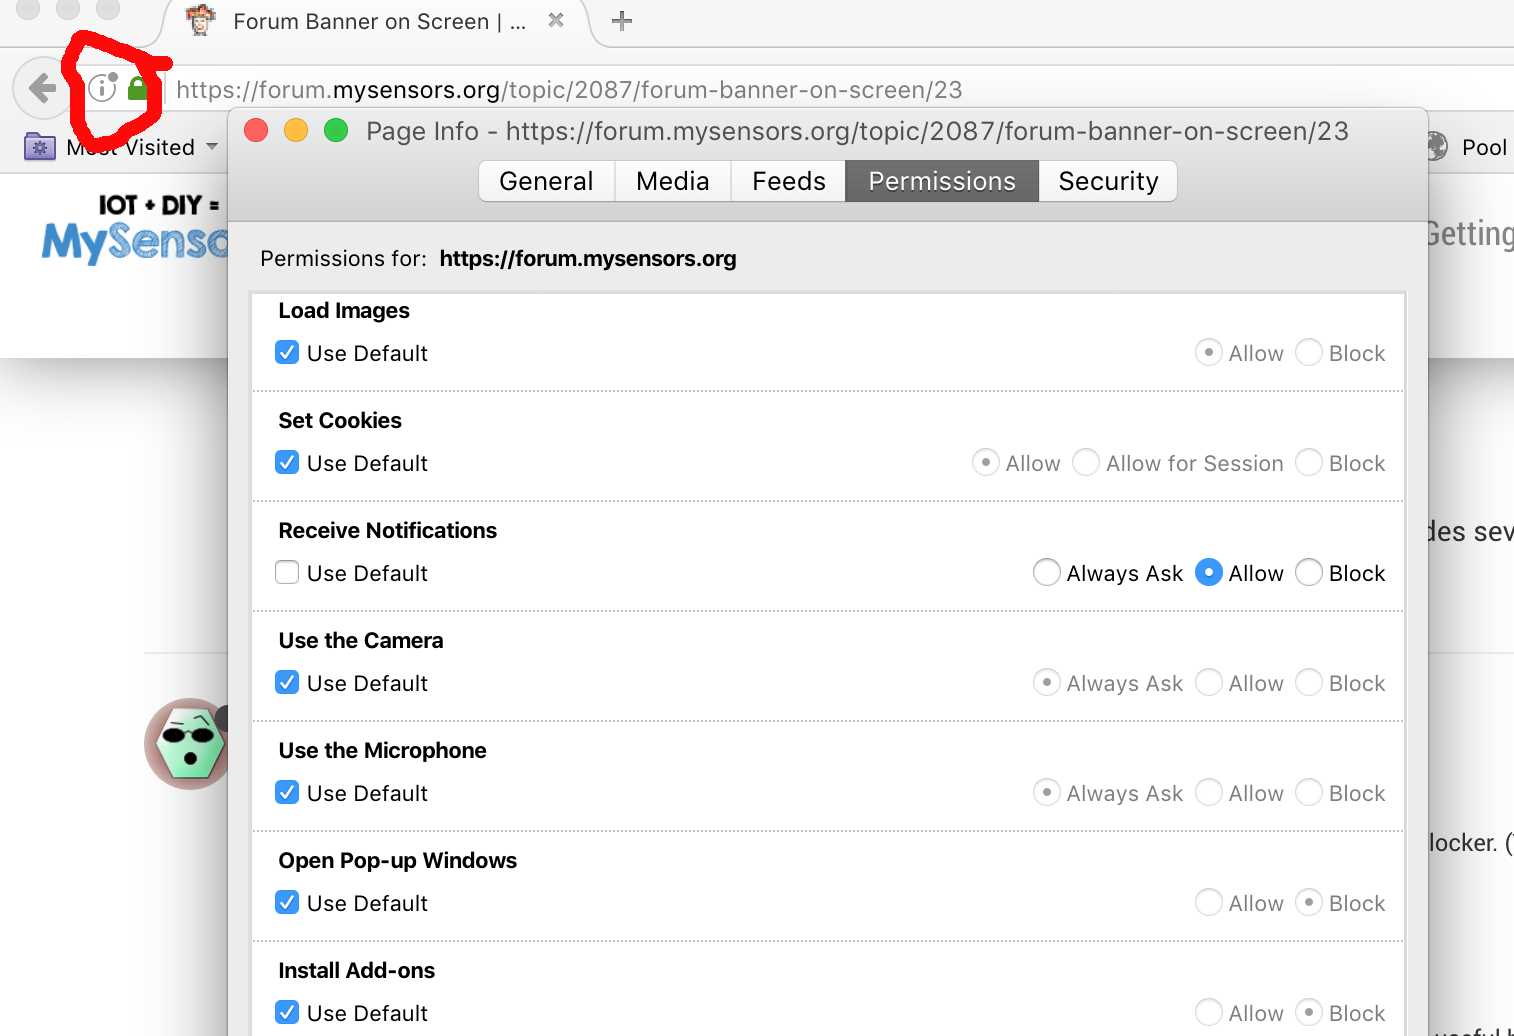The height and width of the screenshot is (1036, 1514).
Task: Click the green padlock security icon
Action: pyautogui.click(x=138, y=89)
